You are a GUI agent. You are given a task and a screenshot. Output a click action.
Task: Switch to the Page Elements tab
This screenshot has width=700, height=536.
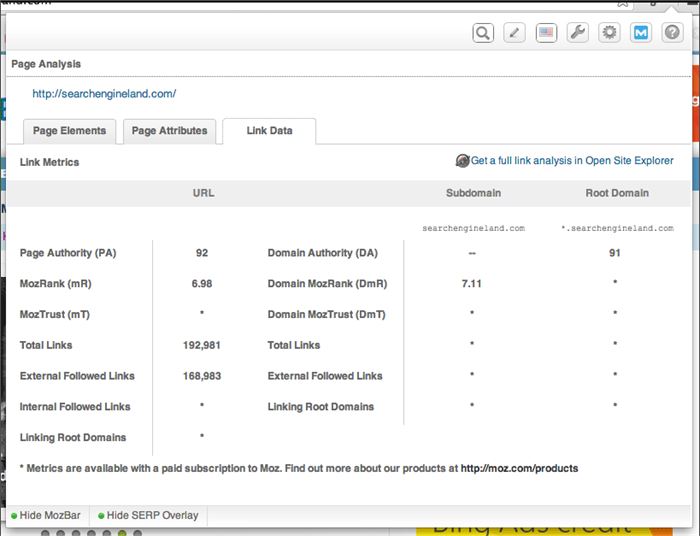70,131
